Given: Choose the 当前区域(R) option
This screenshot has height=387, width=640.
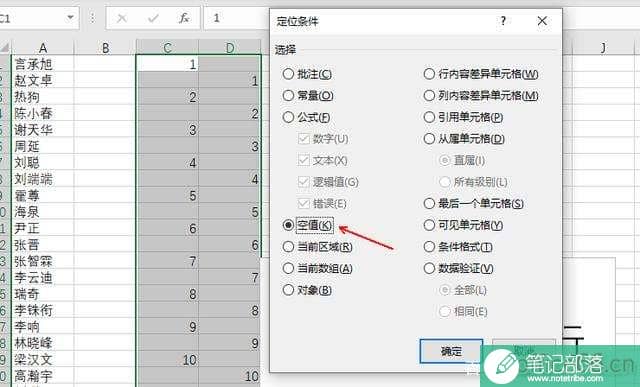Looking at the screenshot, I should click(x=318, y=247).
